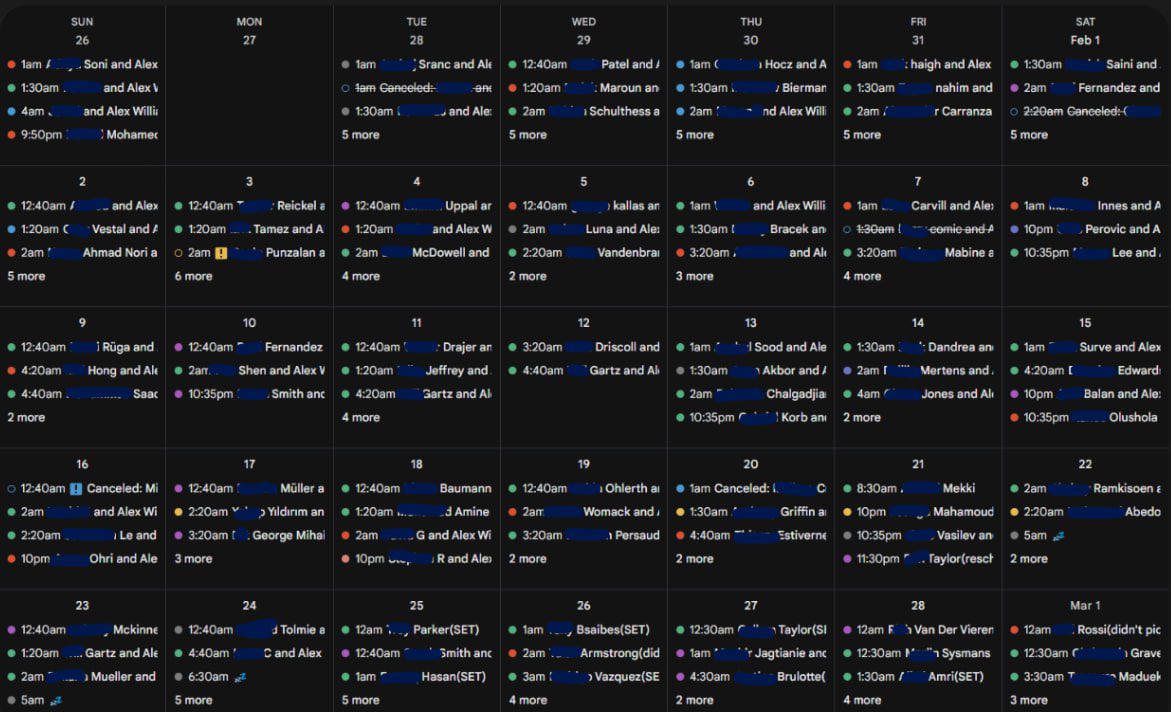Click the blue exclamation icon on the 16th's canceled event
The height and width of the screenshot is (712, 1171).
tap(76, 489)
